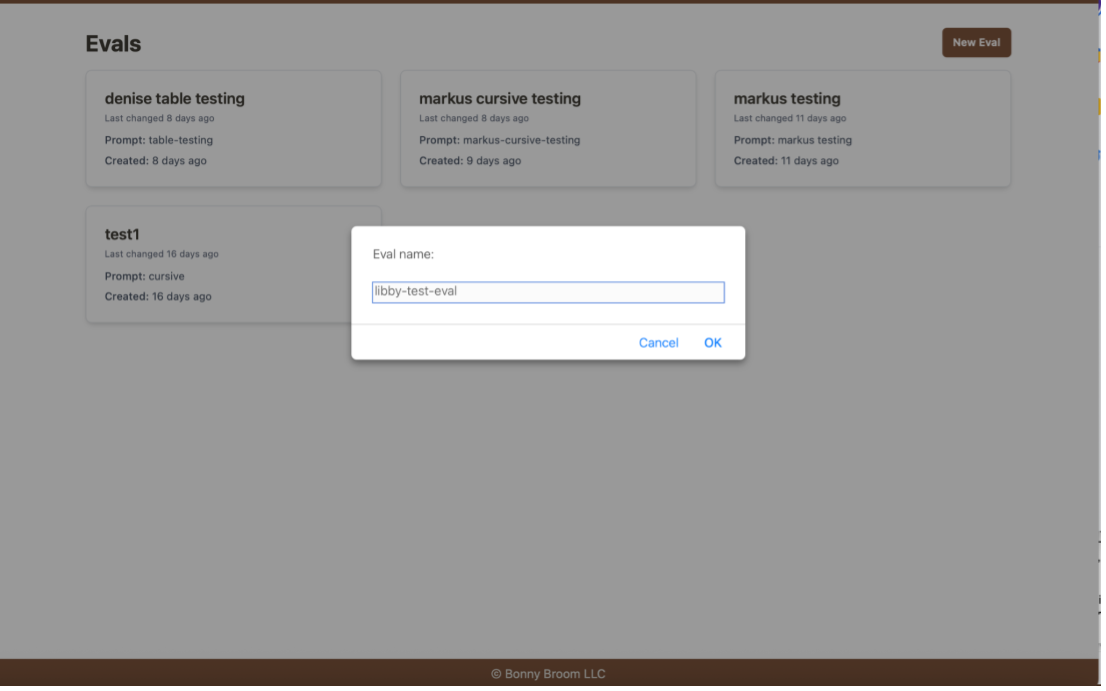The image size is (1106, 691).
Task: Click 'Prompt: markus-cursive-testing' text
Action: click(499, 140)
